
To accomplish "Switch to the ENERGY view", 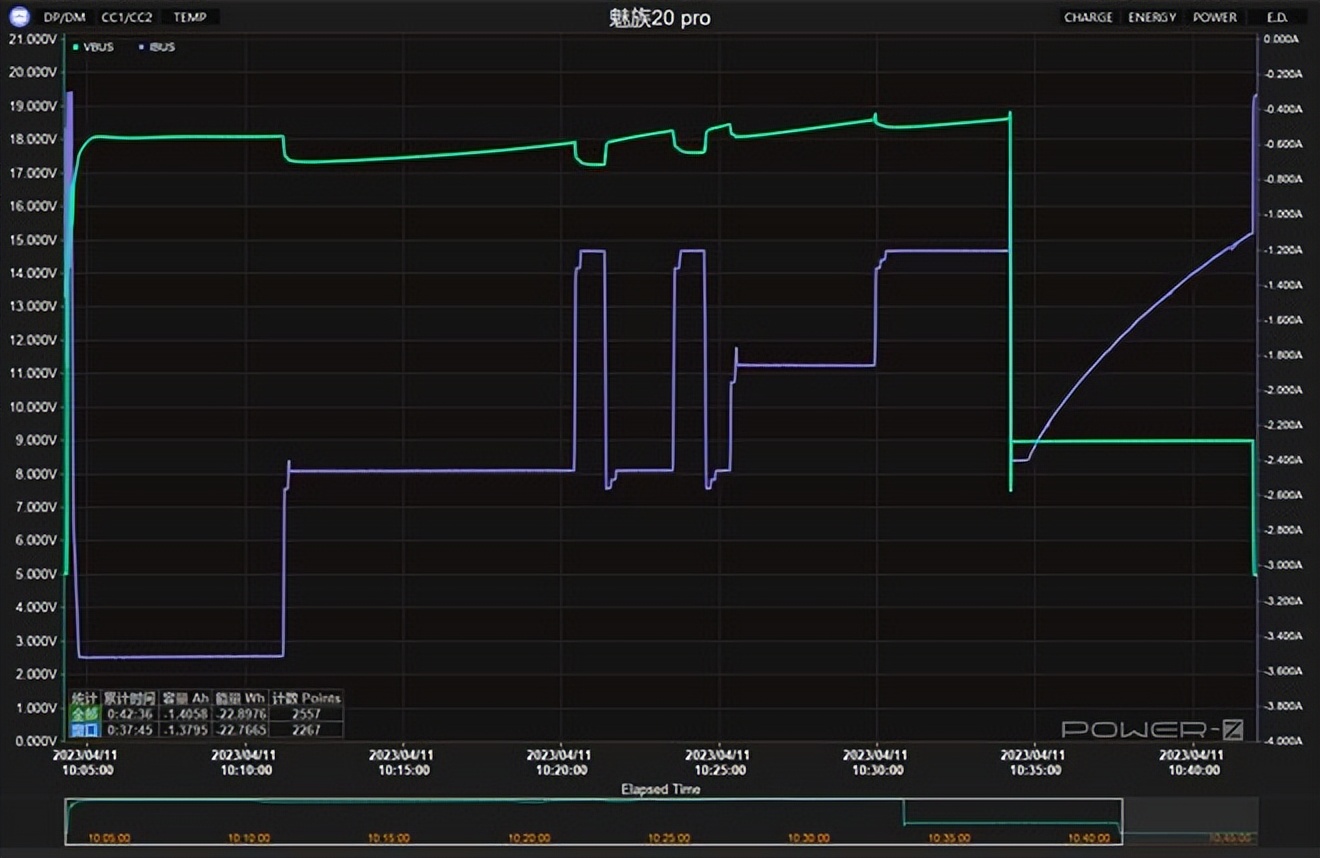I will (1152, 17).
